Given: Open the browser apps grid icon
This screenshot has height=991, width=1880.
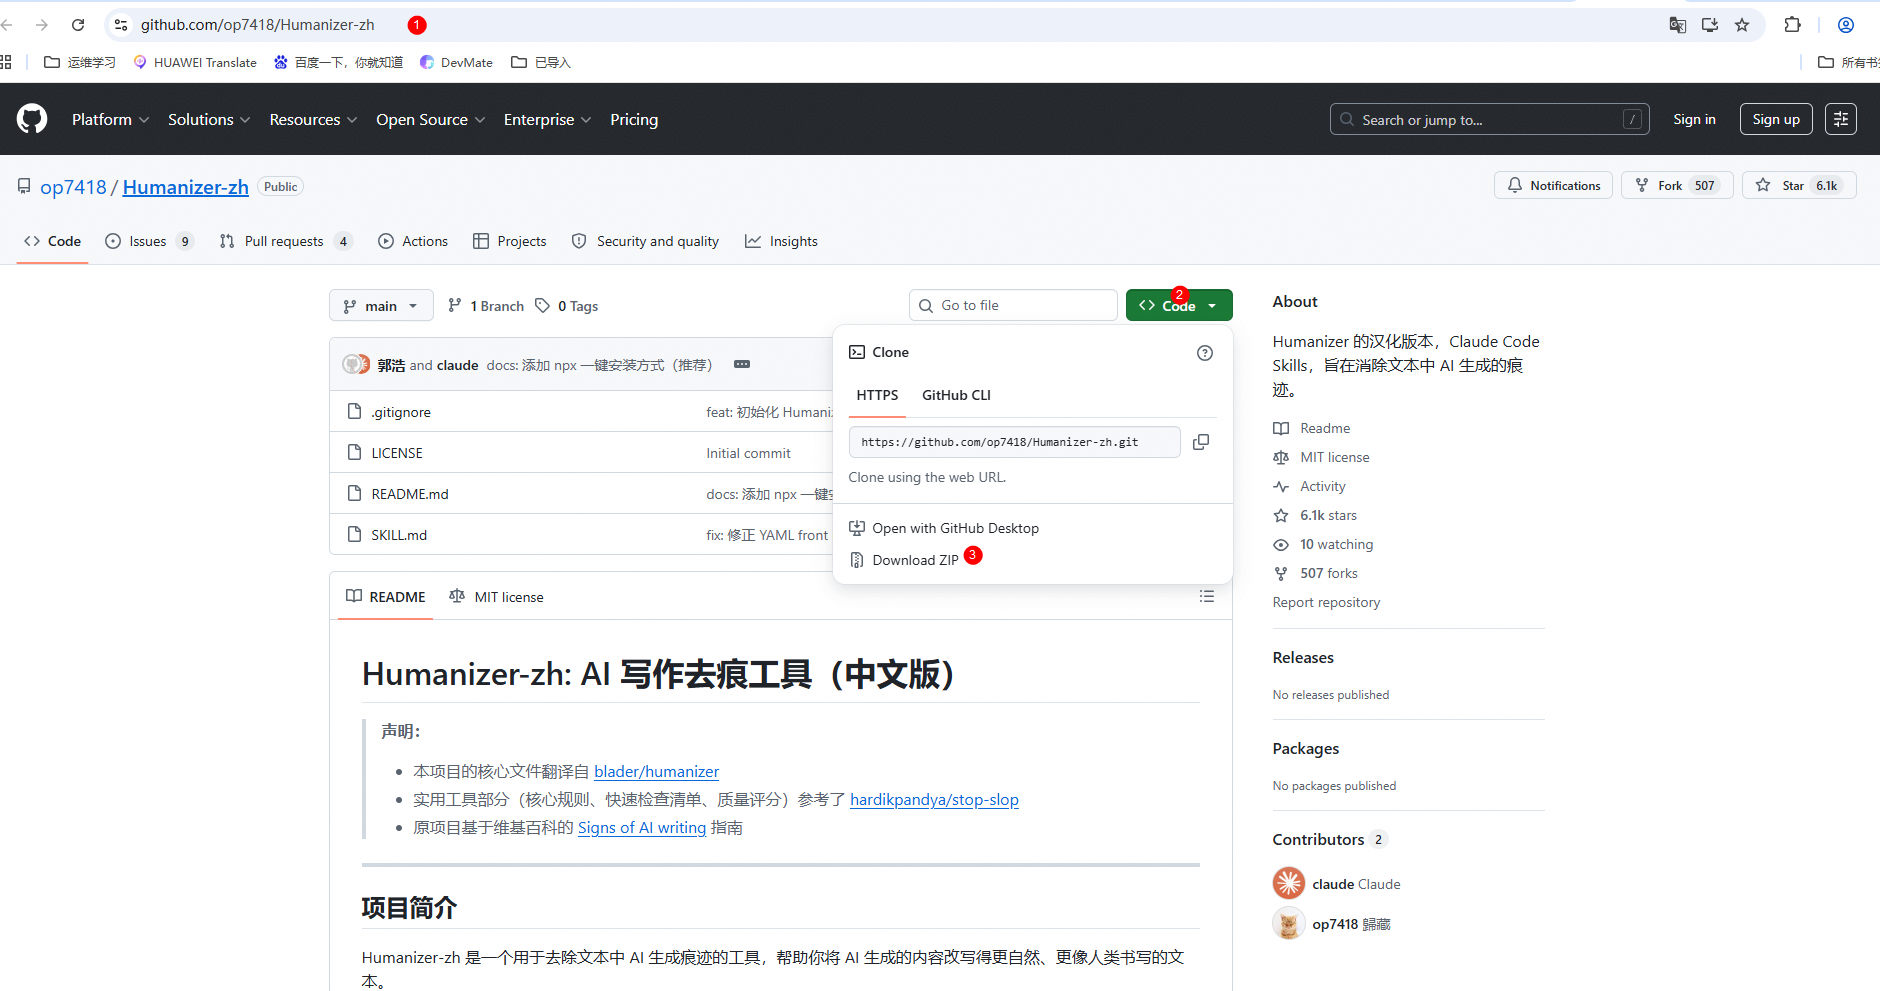Looking at the screenshot, I should click(6, 62).
